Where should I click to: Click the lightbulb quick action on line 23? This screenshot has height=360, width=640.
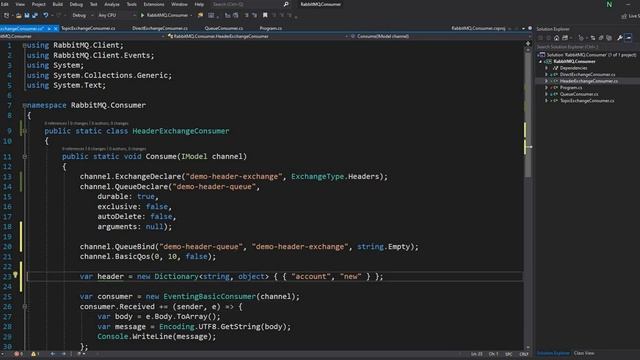(x=16, y=275)
